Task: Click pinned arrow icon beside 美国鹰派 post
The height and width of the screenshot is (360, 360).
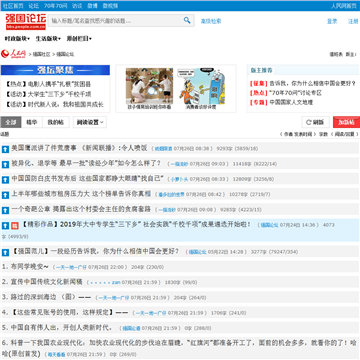Action: coord(5,149)
